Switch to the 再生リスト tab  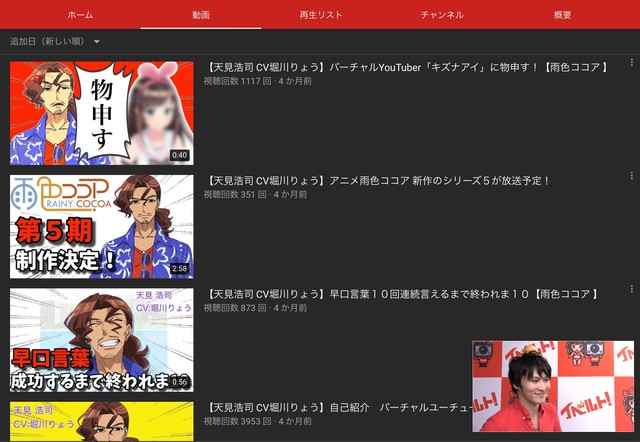(x=321, y=15)
